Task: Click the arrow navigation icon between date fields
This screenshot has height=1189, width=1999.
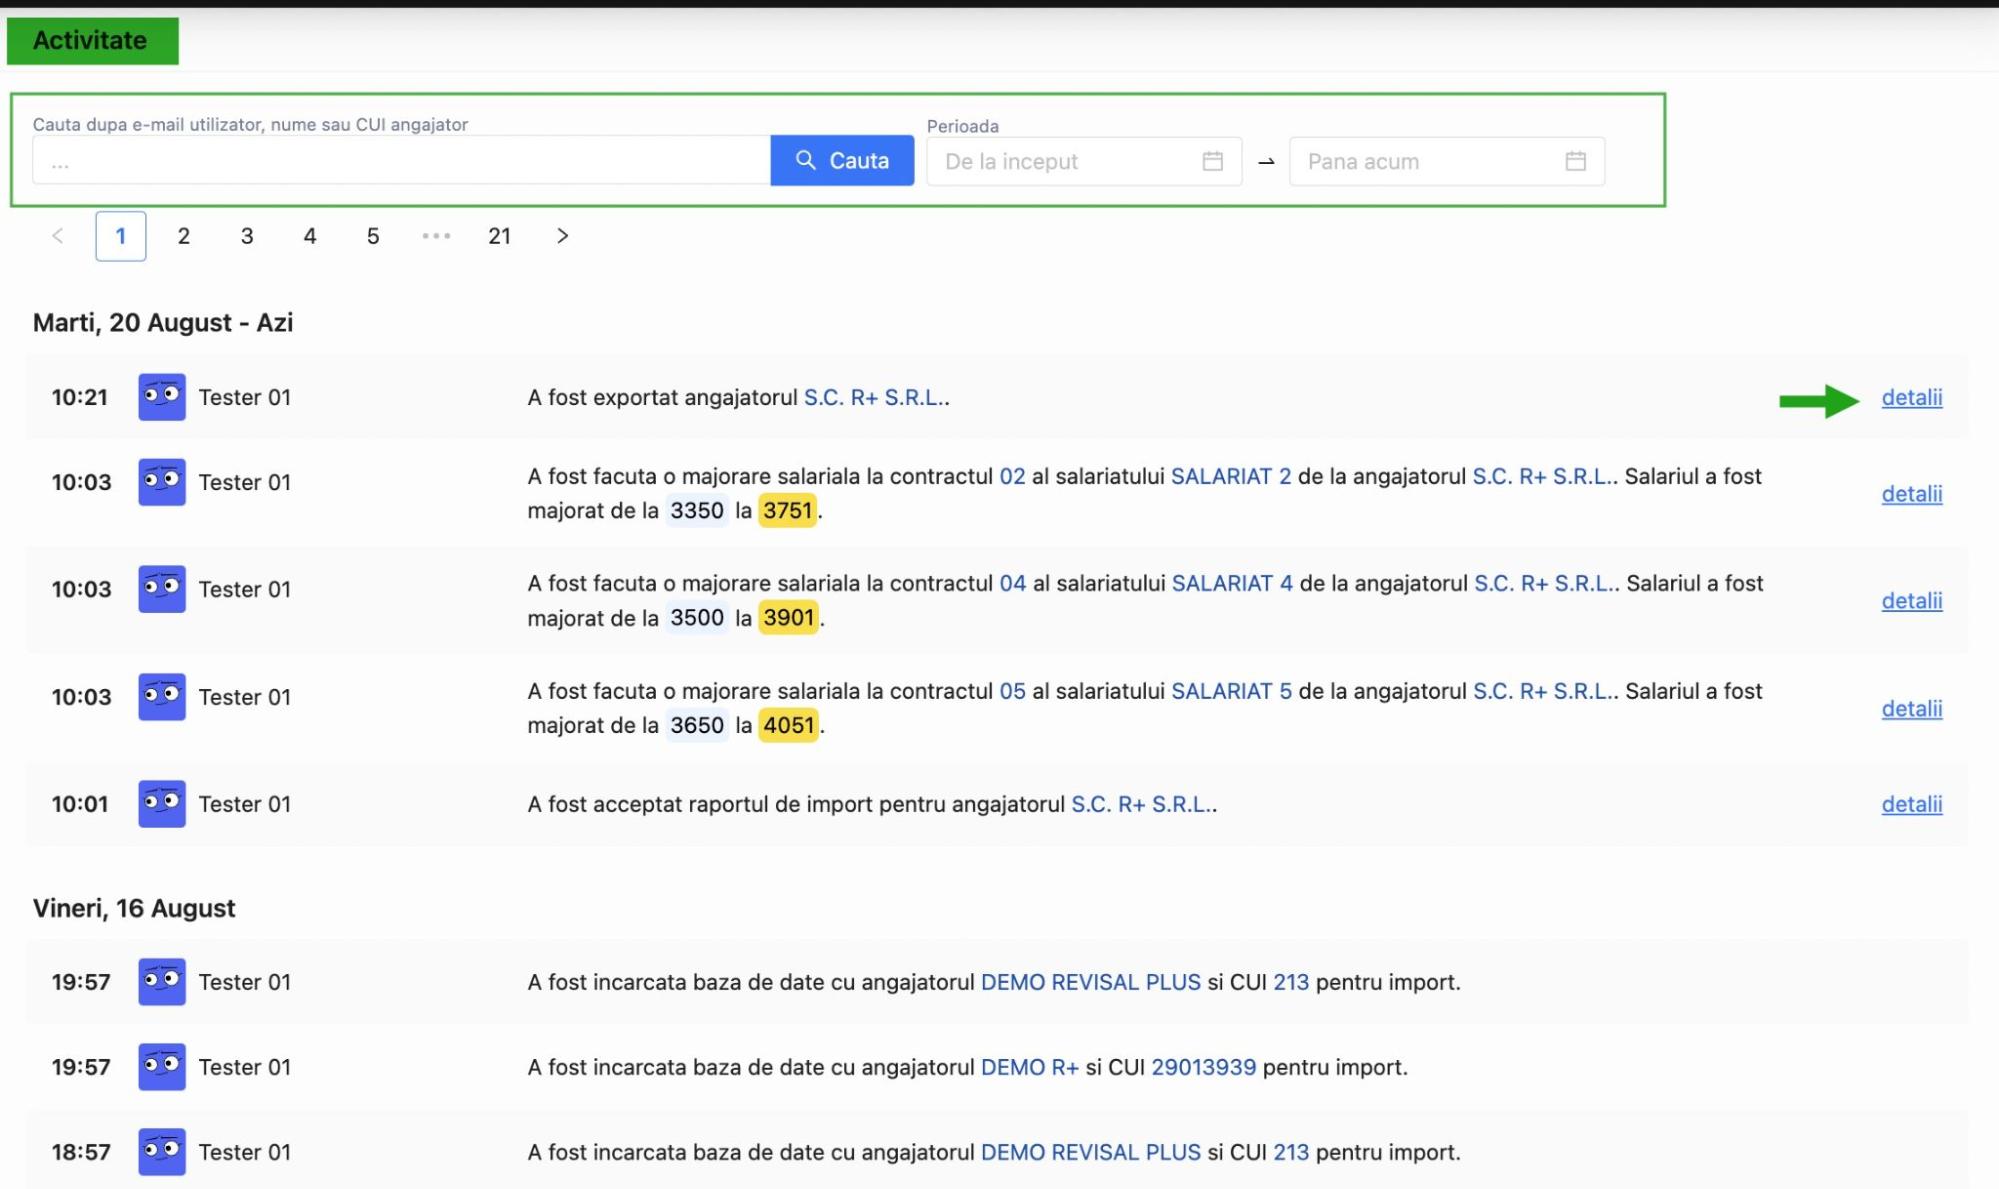Action: point(1265,161)
